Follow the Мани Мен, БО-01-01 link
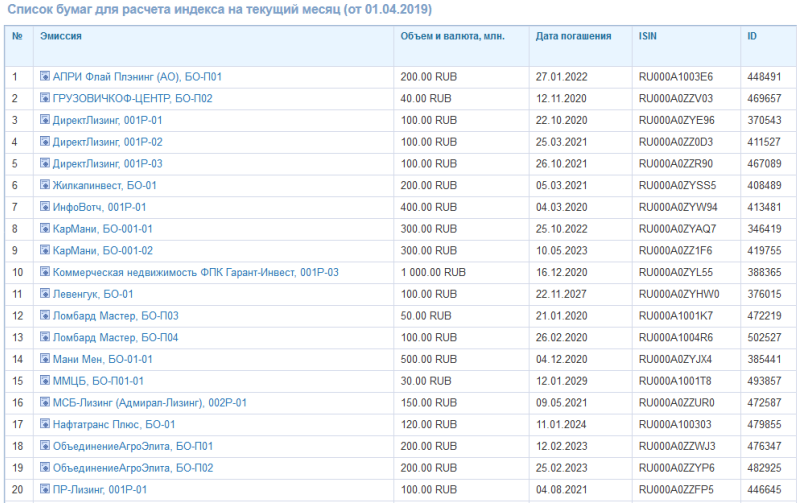The height and width of the screenshot is (503, 800). tap(103, 360)
